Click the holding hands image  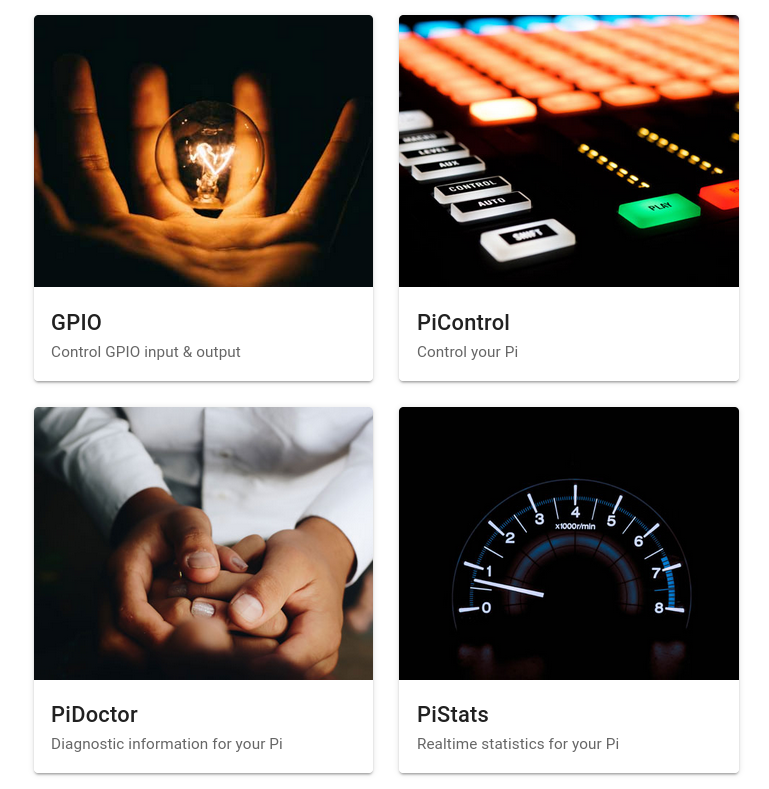[x=203, y=543]
